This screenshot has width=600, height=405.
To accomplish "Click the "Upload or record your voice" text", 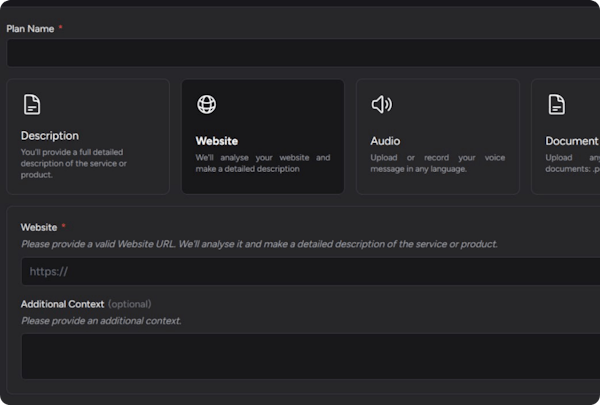I will (x=437, y=163).
